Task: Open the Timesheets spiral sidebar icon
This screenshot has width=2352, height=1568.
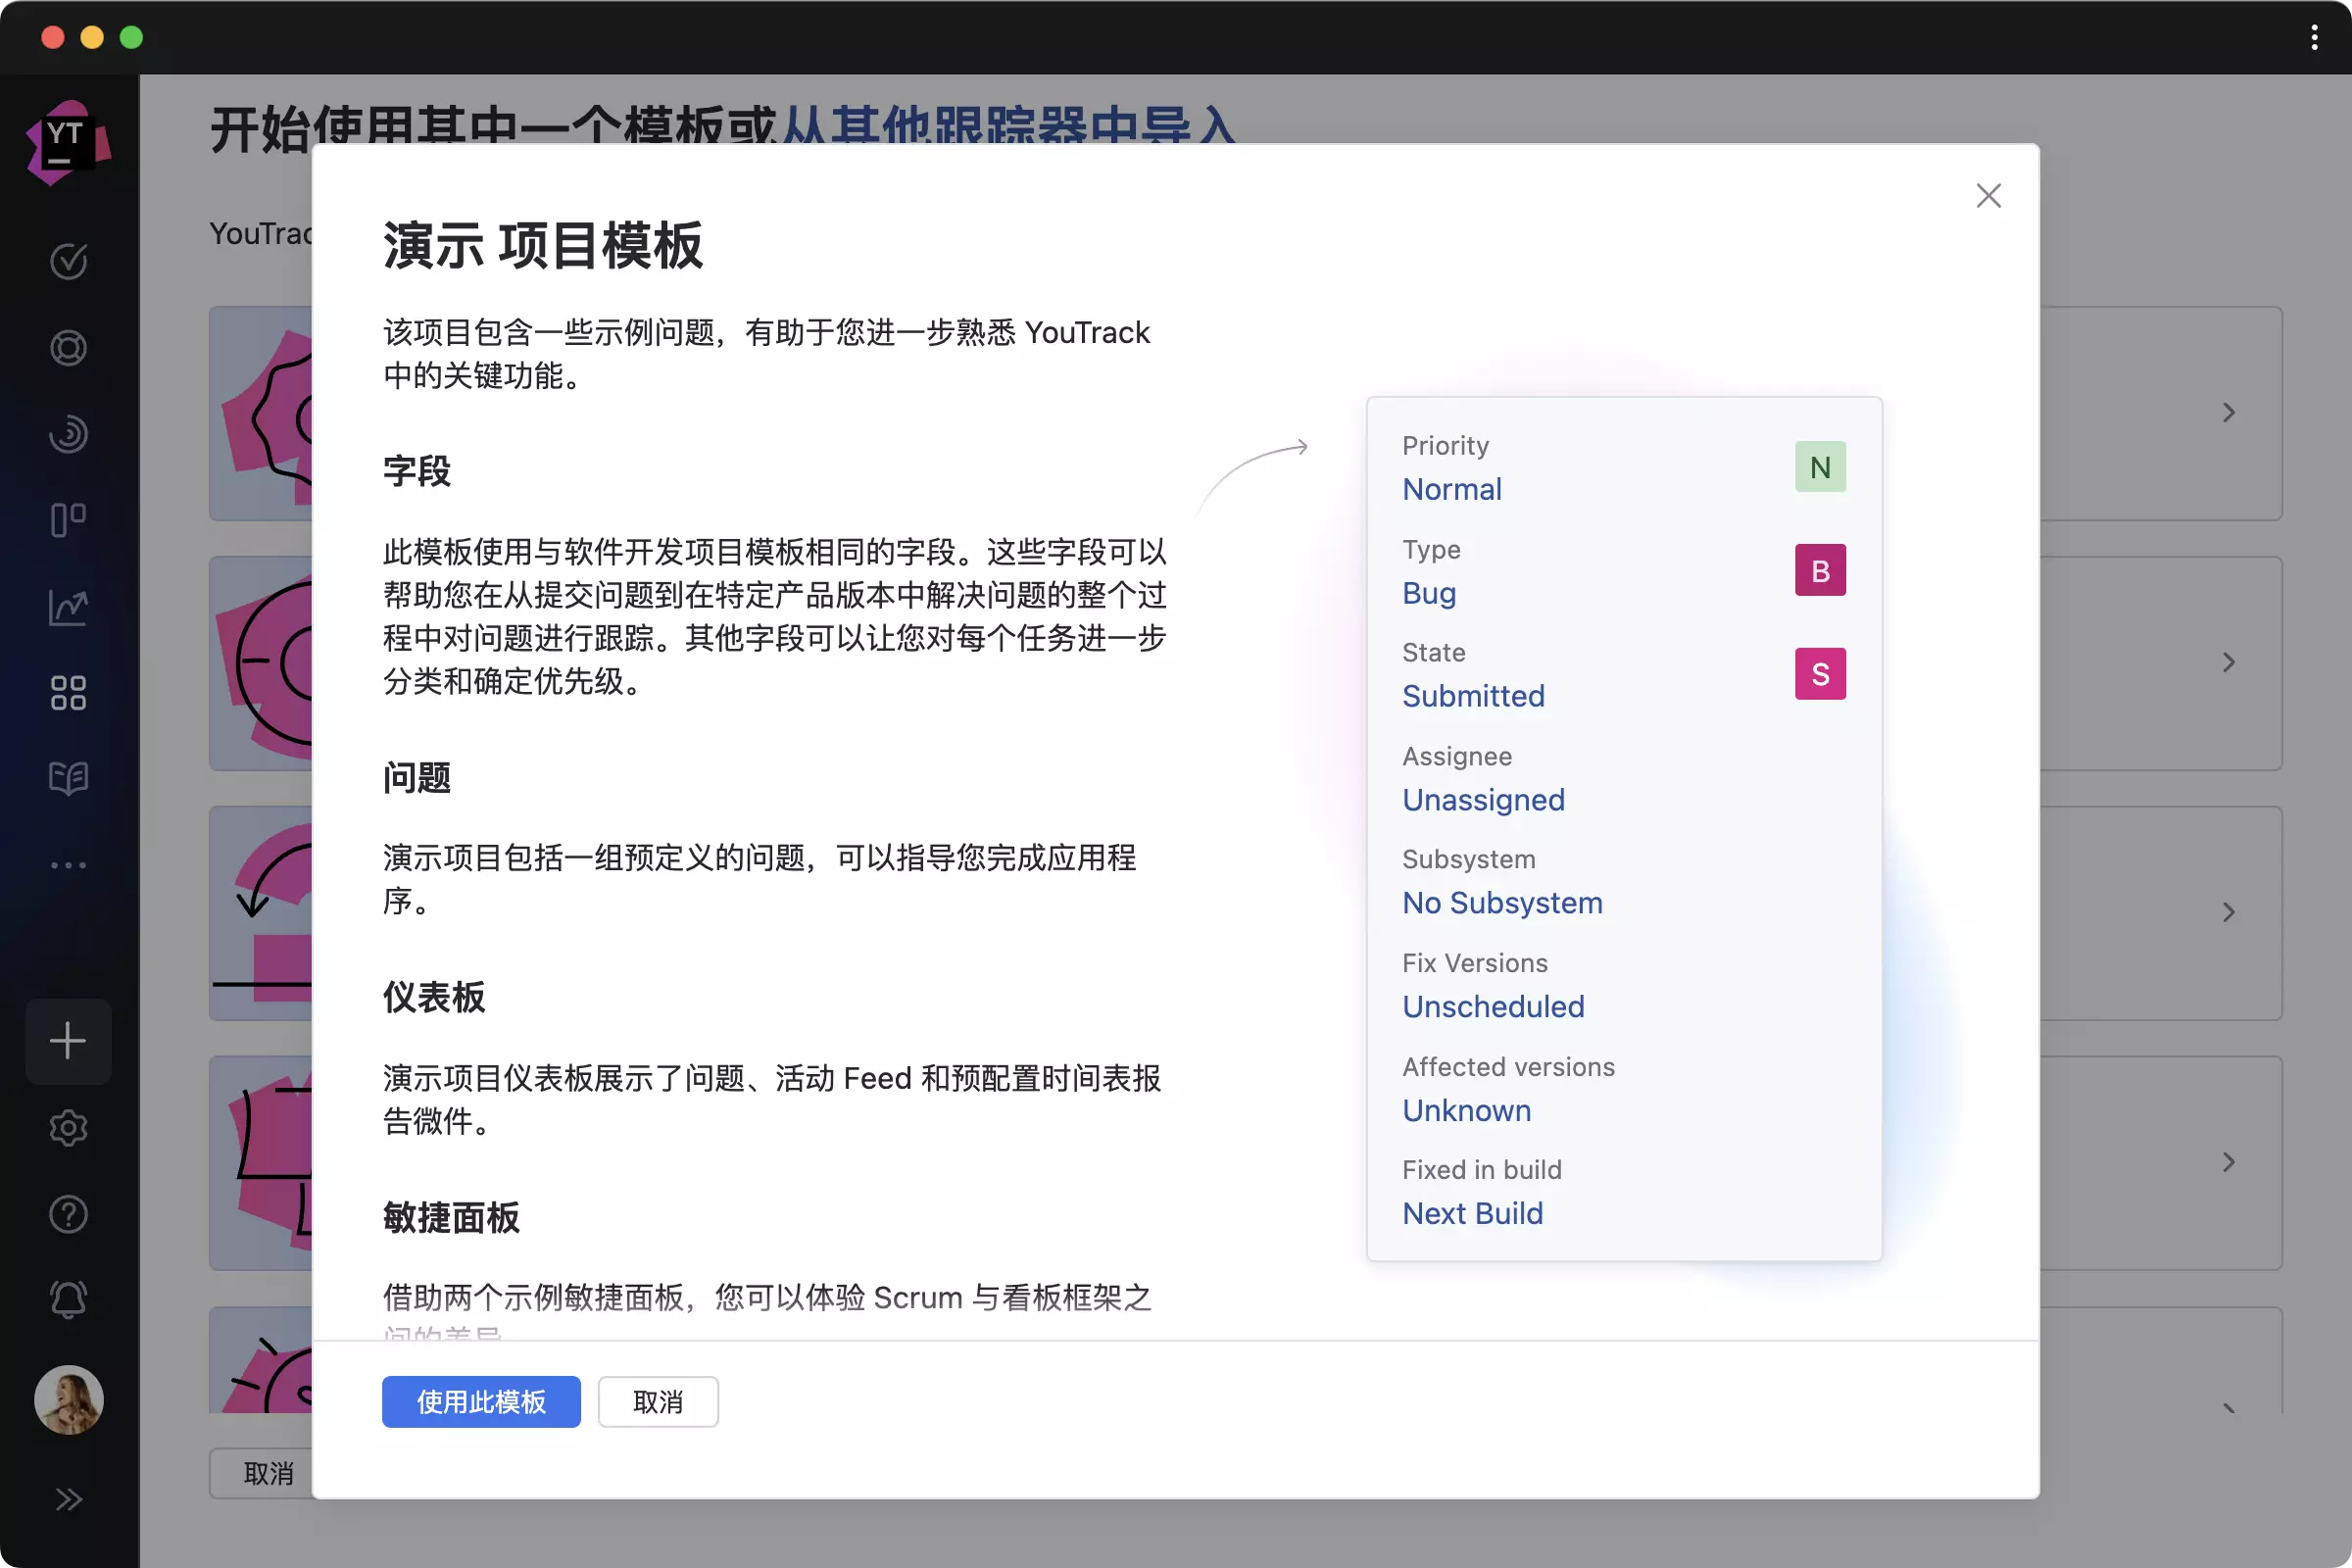Action: tap(68, 434)
